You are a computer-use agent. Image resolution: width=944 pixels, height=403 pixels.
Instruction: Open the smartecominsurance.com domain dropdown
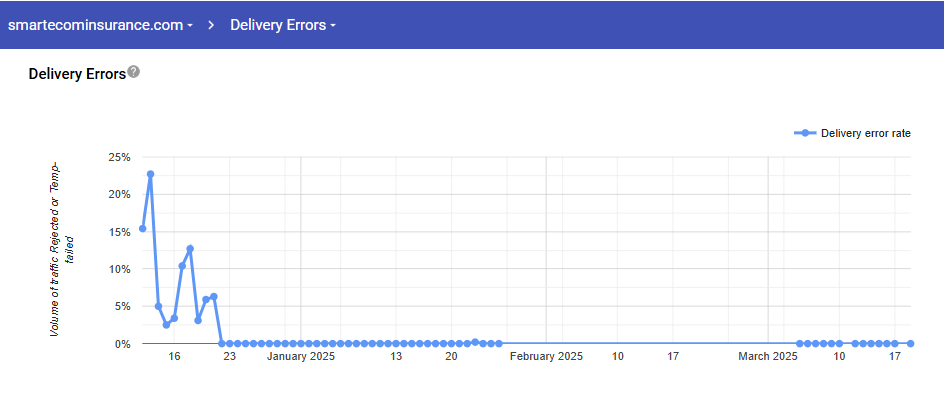100,25
